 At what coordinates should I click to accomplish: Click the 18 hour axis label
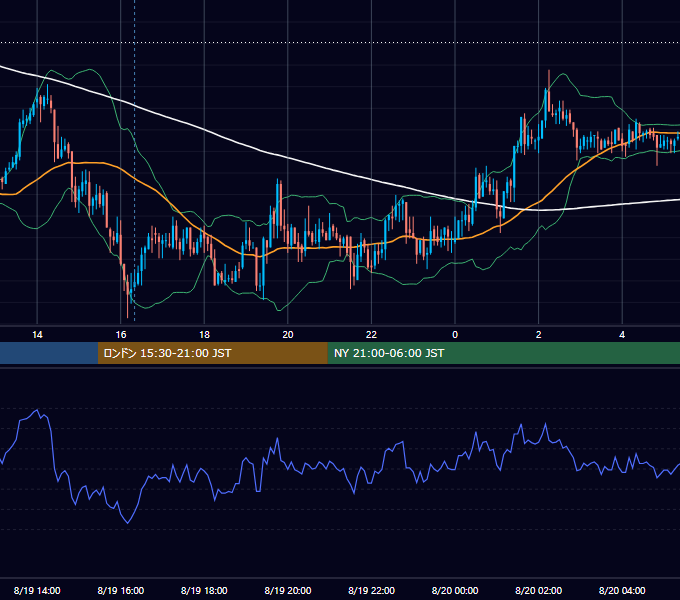[204, 335]
